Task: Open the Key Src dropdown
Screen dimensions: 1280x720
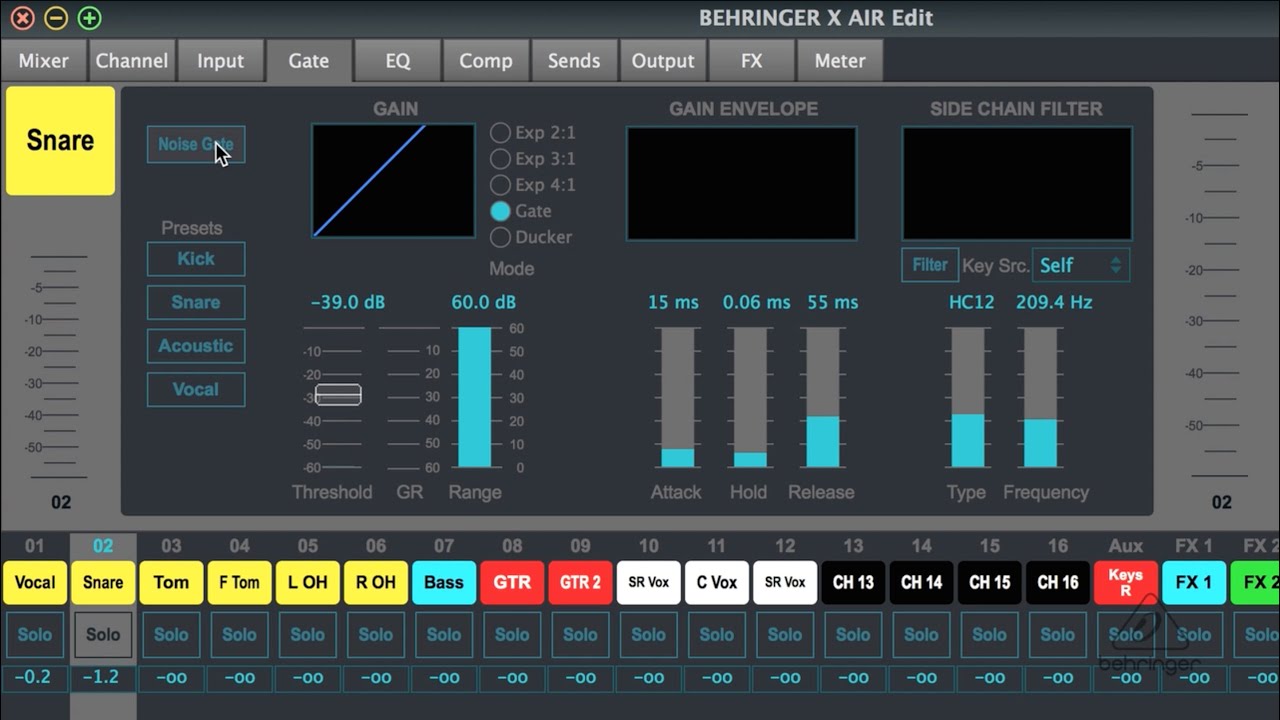Action: 1081,265
